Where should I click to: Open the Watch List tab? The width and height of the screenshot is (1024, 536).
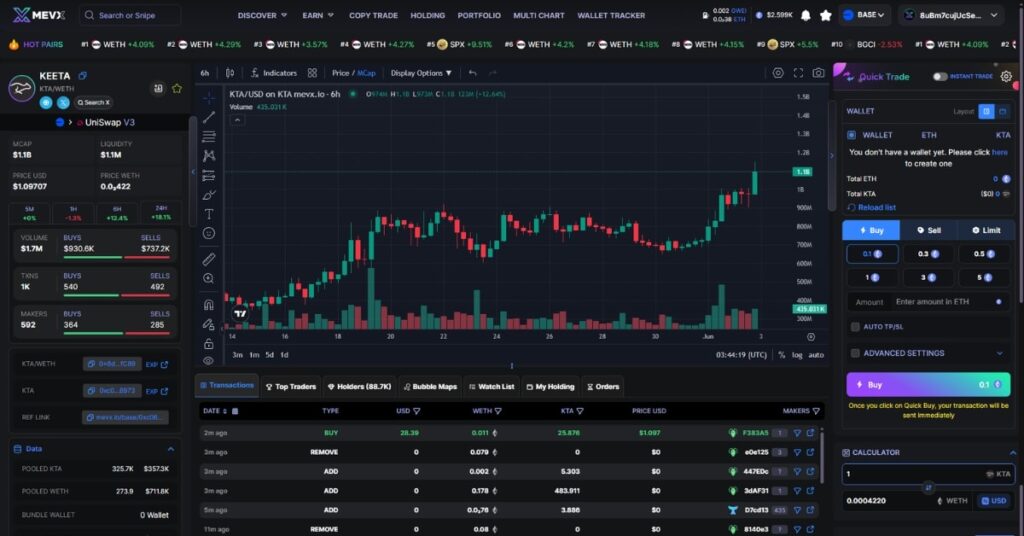tap(491, 386)
